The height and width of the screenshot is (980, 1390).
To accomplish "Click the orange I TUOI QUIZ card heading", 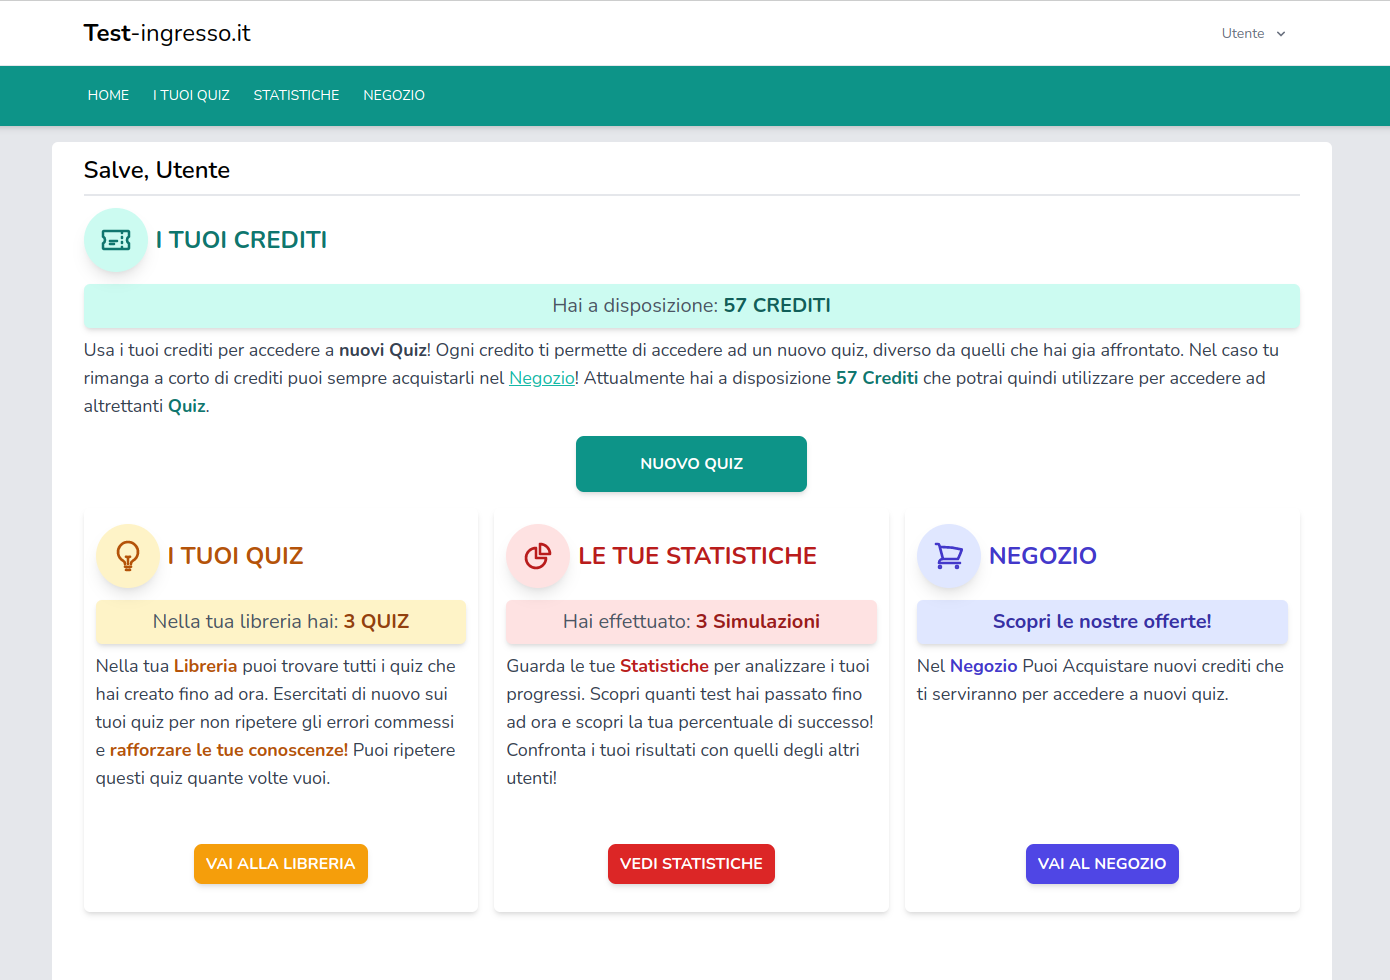I will tap(235, 556).
